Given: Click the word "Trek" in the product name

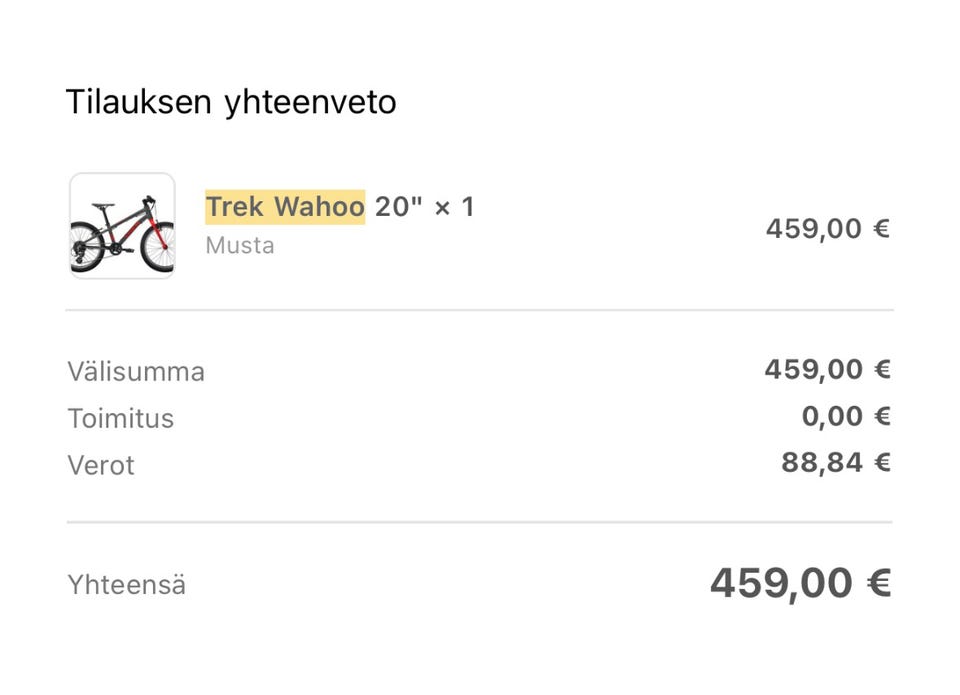Looking at the screenshot, I should [x=235, y=207].
